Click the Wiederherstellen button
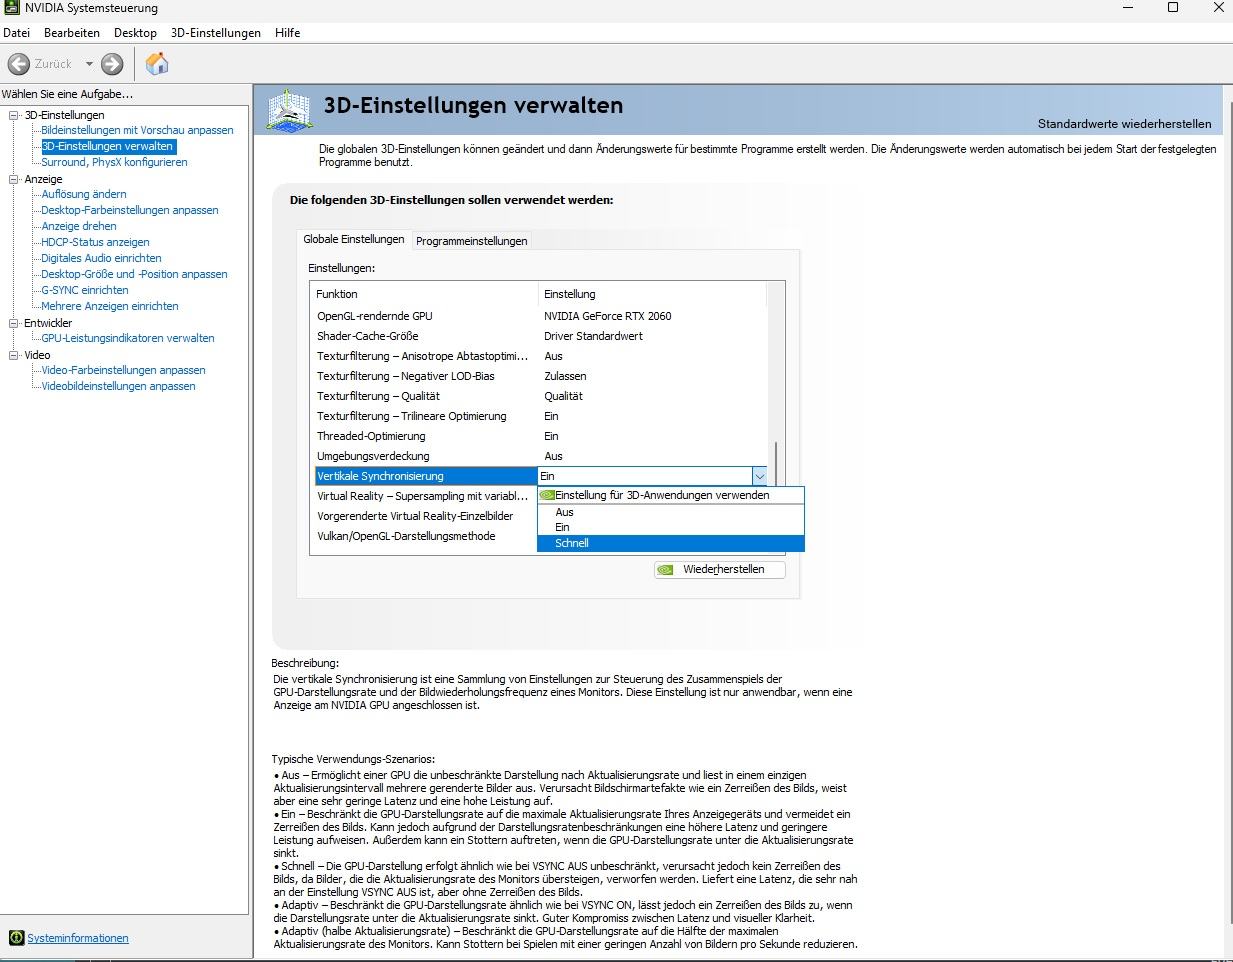The height and width of the screenshot is (962, 1233). (720, 570)
